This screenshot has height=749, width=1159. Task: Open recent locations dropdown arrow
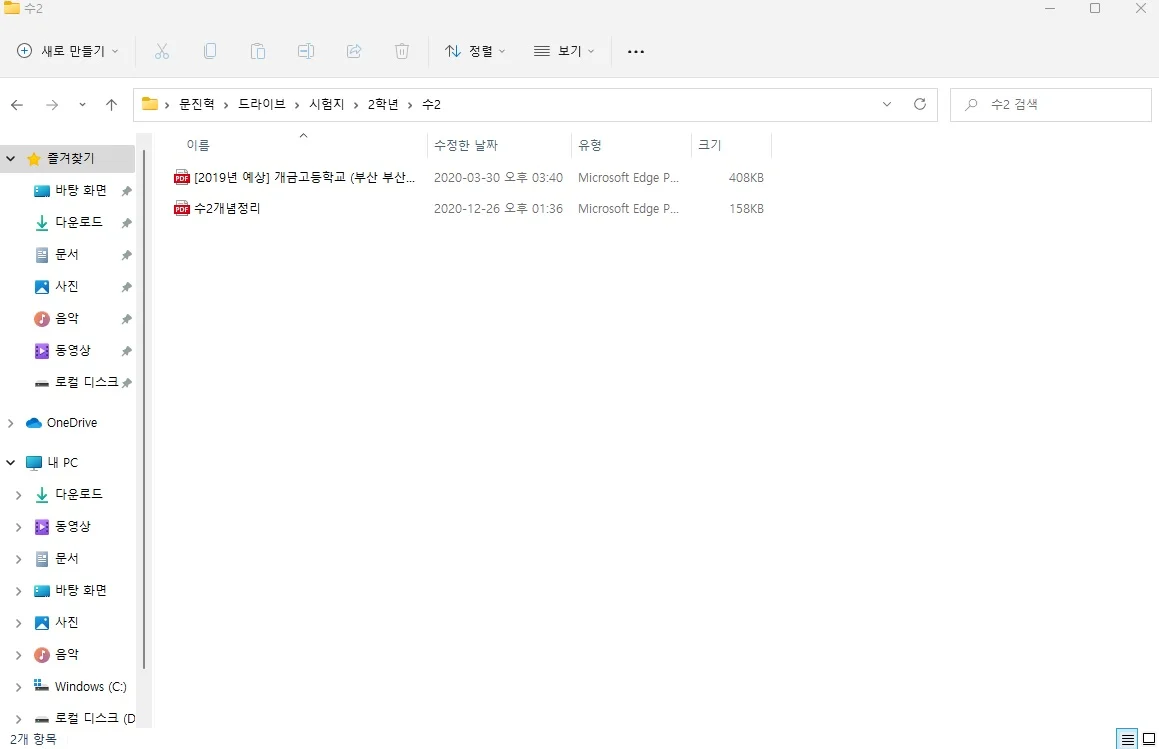(x=82, y=105)
